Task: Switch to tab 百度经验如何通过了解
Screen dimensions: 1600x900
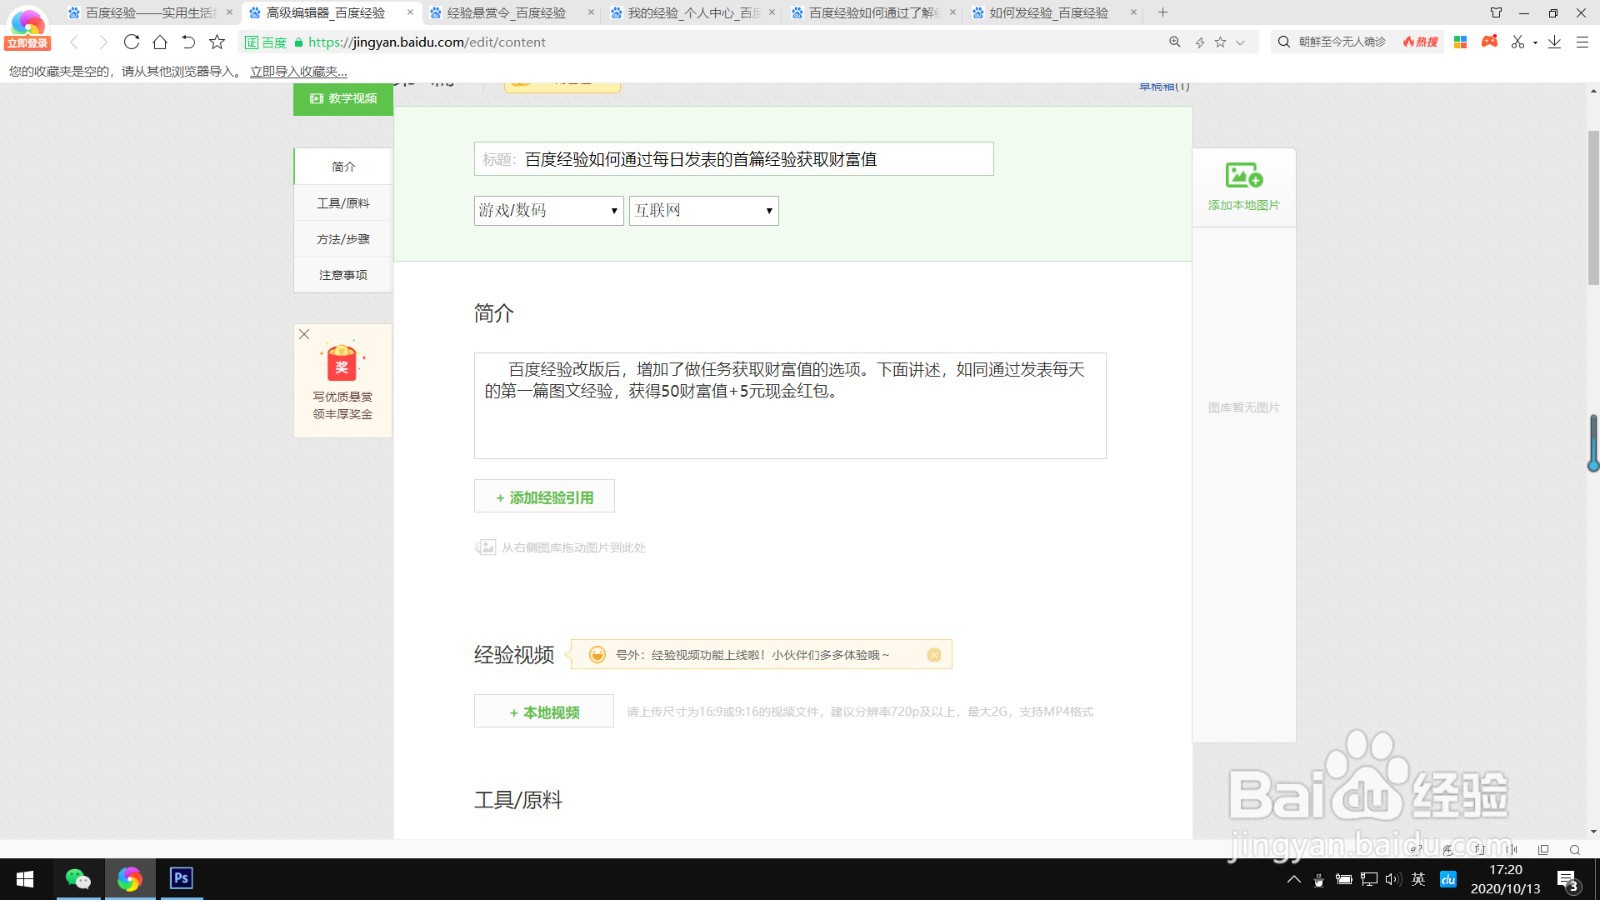Action: 873,13
